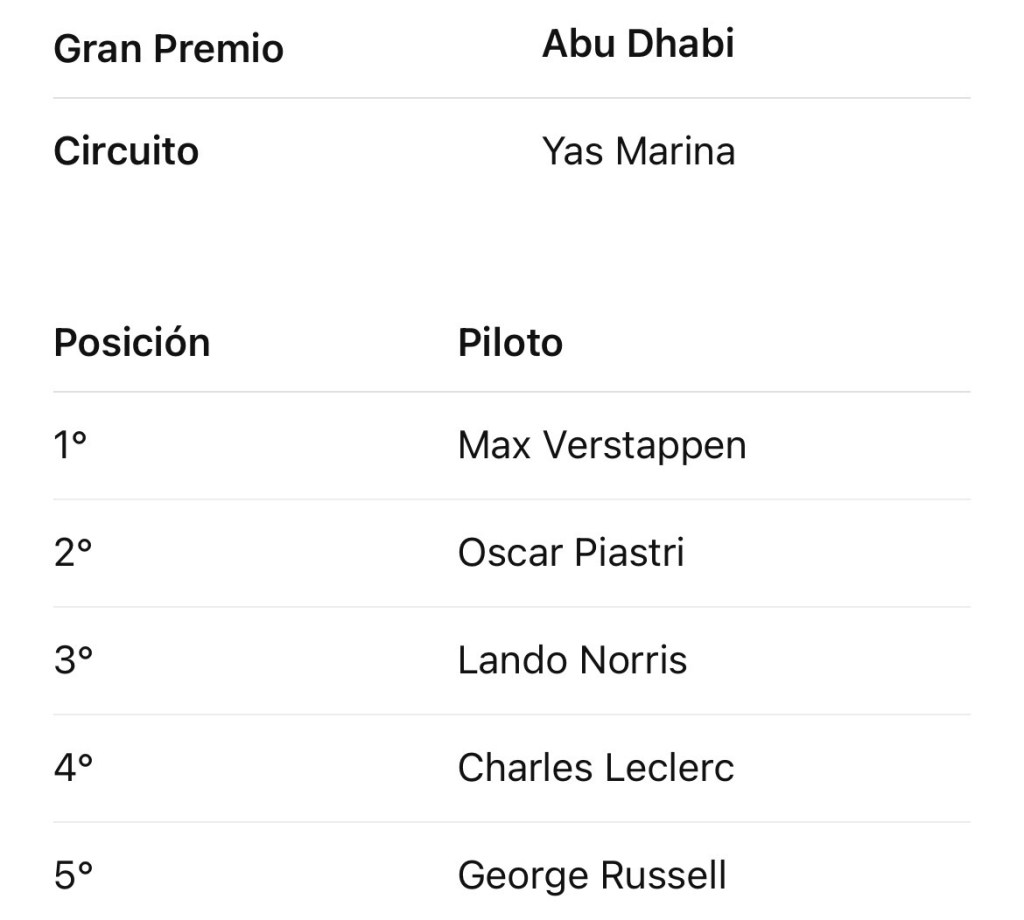Click the Circuito label
This screenshot has height=920, width=1024.
click(x=126, y=152)
